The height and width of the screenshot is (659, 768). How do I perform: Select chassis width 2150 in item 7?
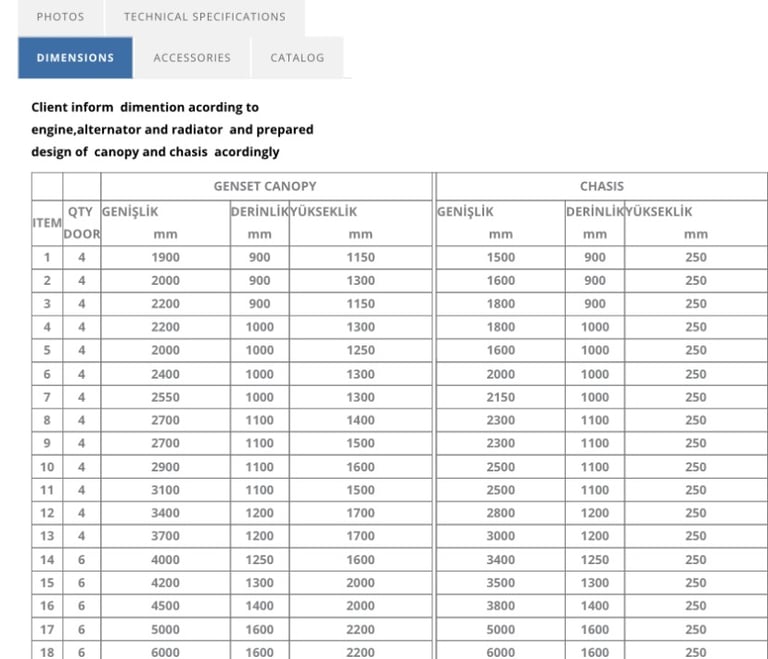501,397
